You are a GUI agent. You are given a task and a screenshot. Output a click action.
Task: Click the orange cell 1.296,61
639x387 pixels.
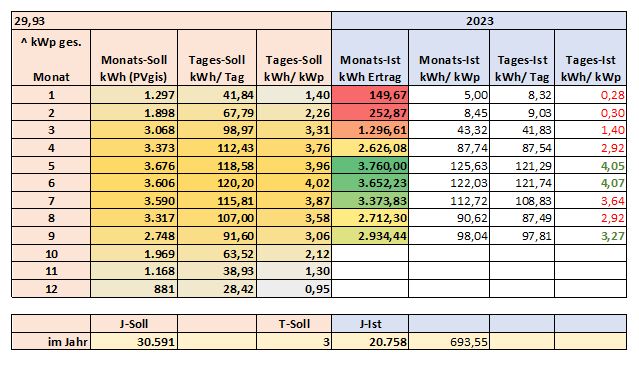click(370, 130)
